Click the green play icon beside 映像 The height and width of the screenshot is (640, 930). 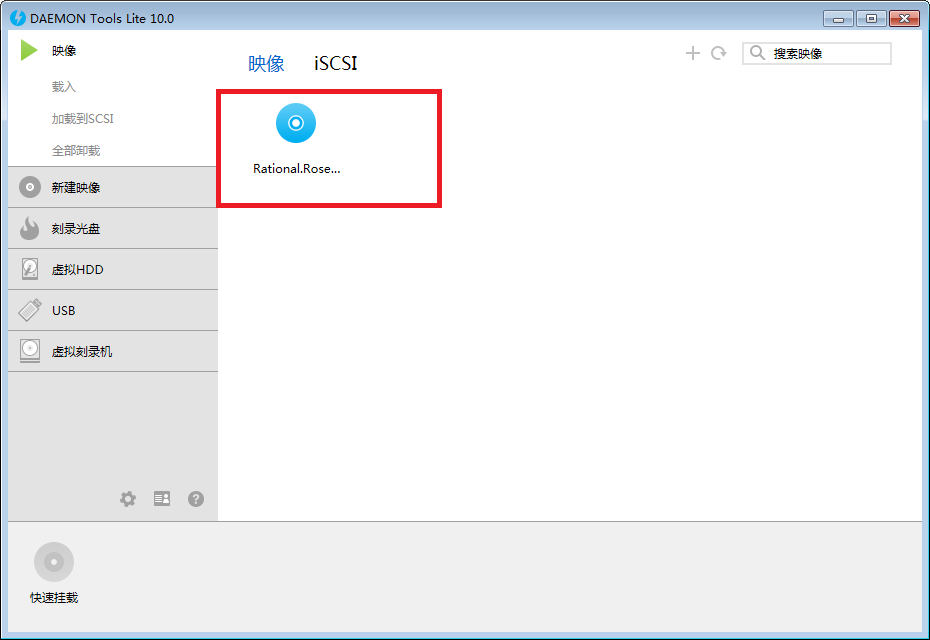[x=29, y=50]
